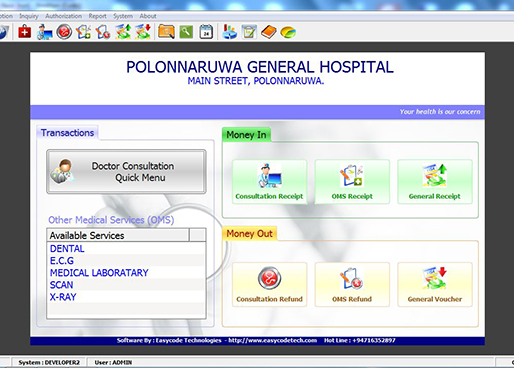
Task: Click the red Consultation Refund toolbar icon
Action: (x=64, y=32)
